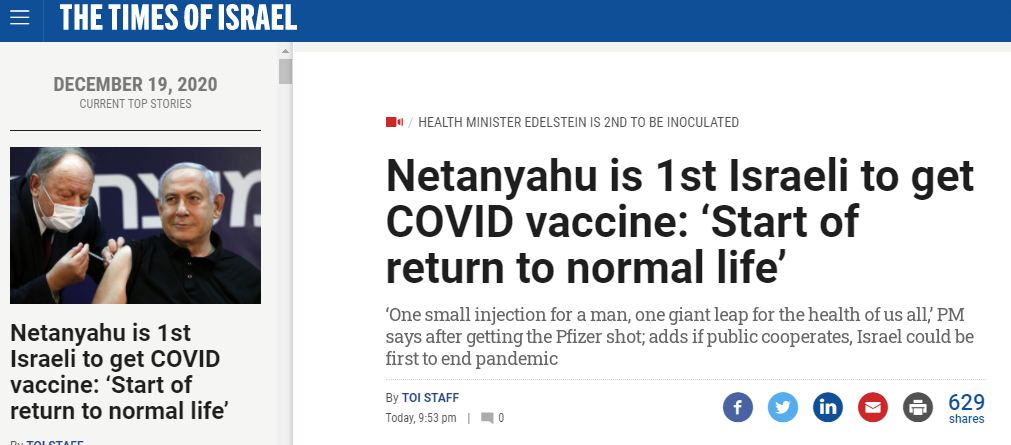Open the hamburger navigation menu
The height and width of the screenshot is (445, 1011).
[20, 19]
